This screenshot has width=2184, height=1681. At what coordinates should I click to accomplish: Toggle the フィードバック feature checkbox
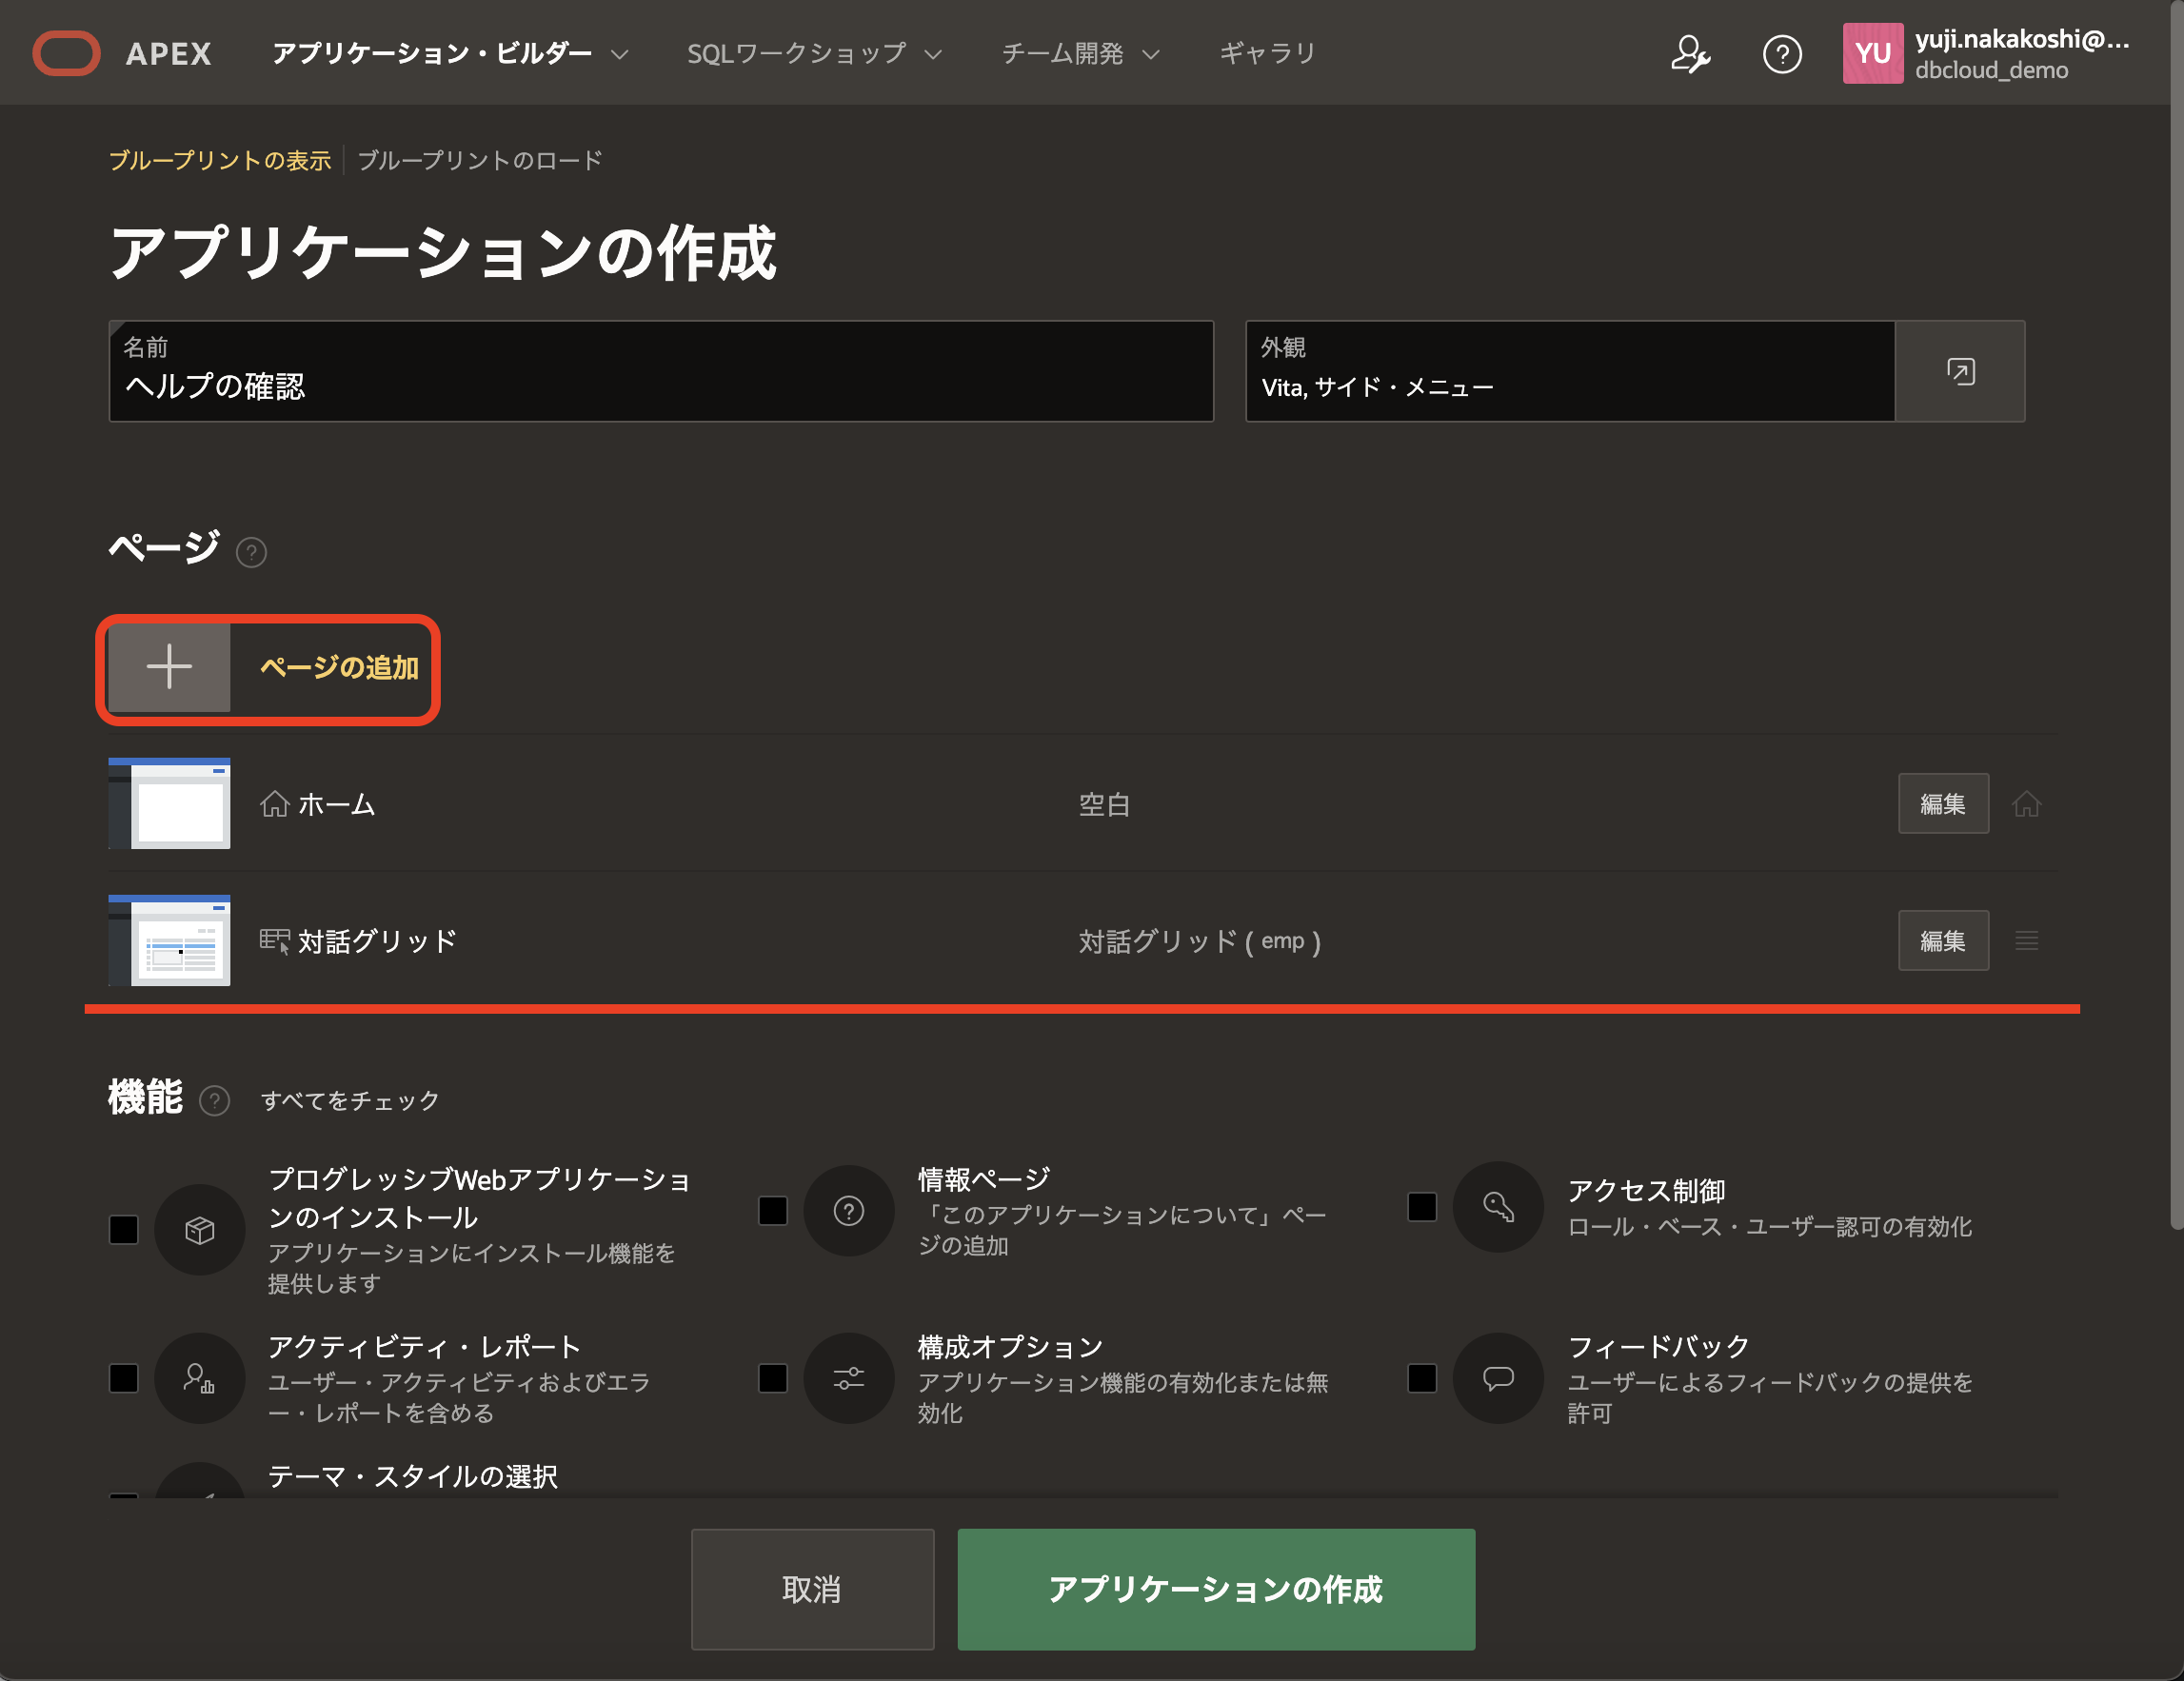[x=1422, y=1378]
